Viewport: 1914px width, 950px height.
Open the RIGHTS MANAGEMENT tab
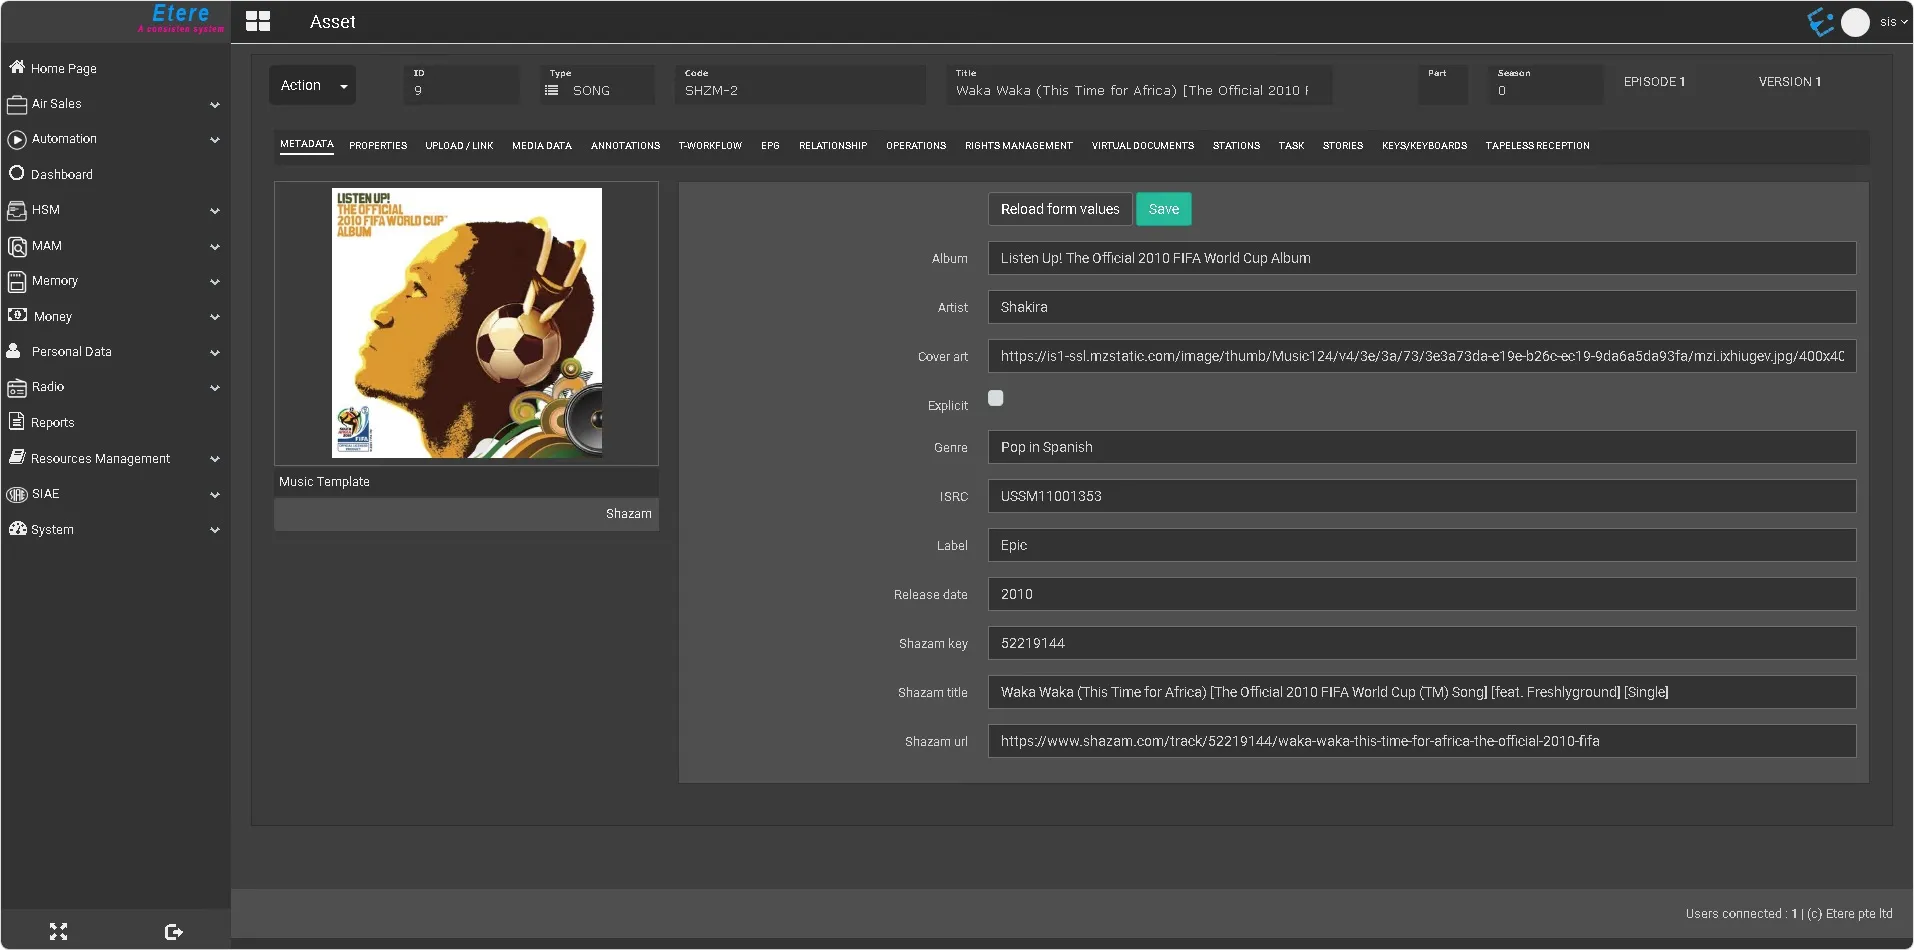coord(1019,146)
